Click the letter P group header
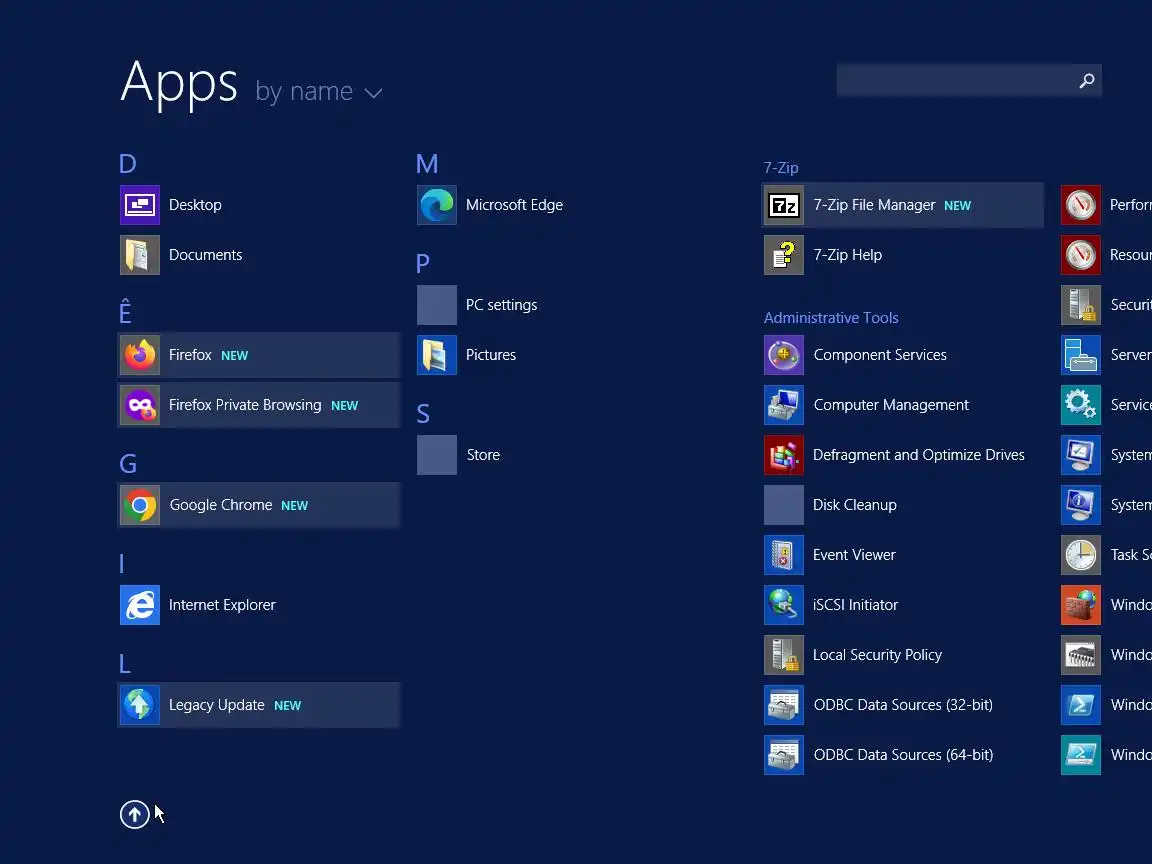The width and height of the screenshot is (1152, 864). click(422, 263)
